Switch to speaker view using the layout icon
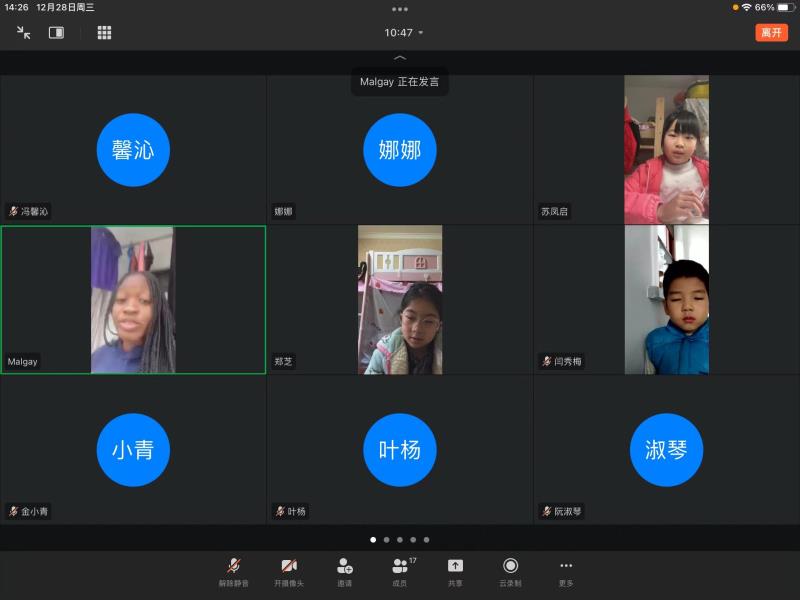Viewport: 800px width, 600px height. tap(56, 32)
